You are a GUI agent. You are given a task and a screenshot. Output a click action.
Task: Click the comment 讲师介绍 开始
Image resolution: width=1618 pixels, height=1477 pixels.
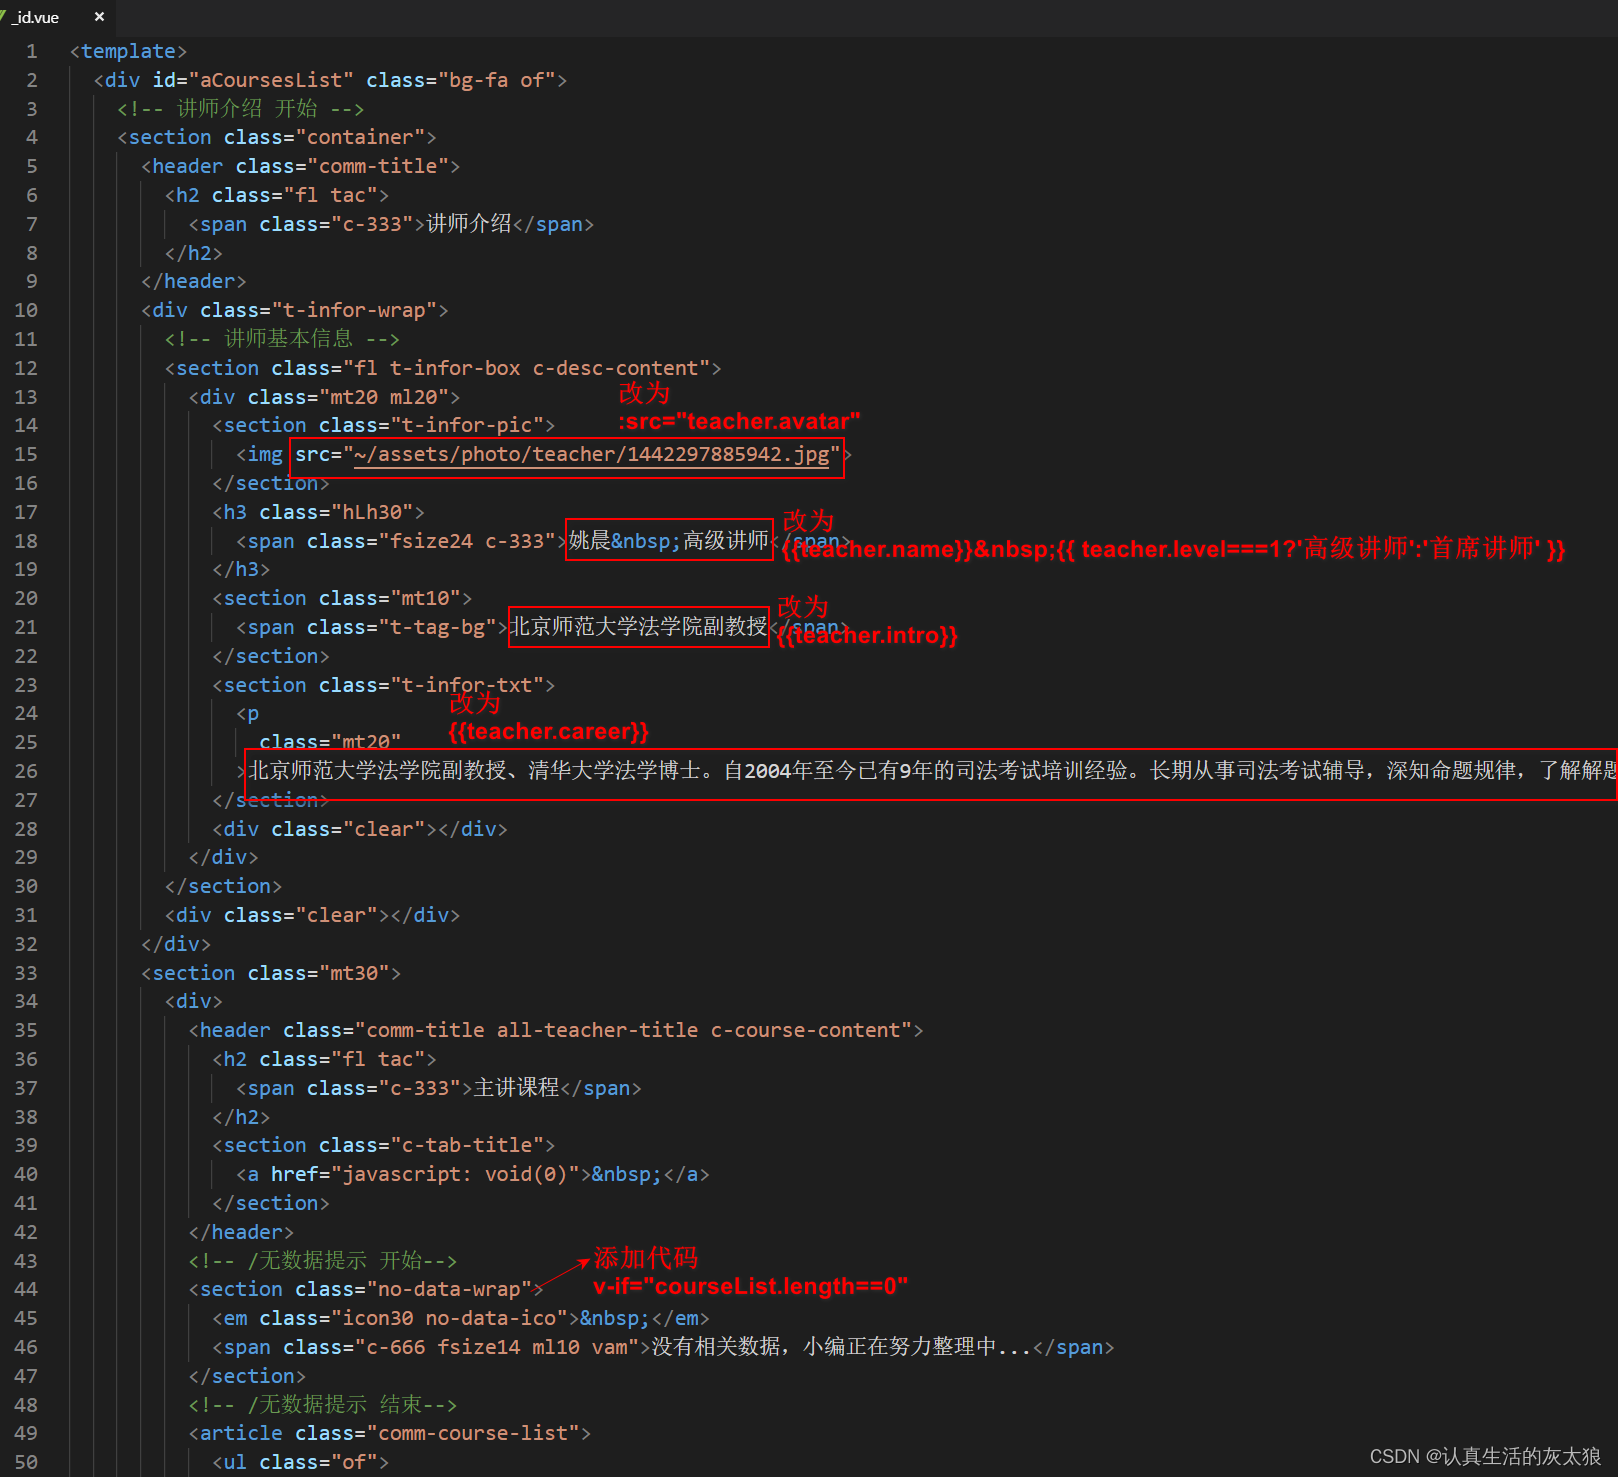(x=241, y=108)
